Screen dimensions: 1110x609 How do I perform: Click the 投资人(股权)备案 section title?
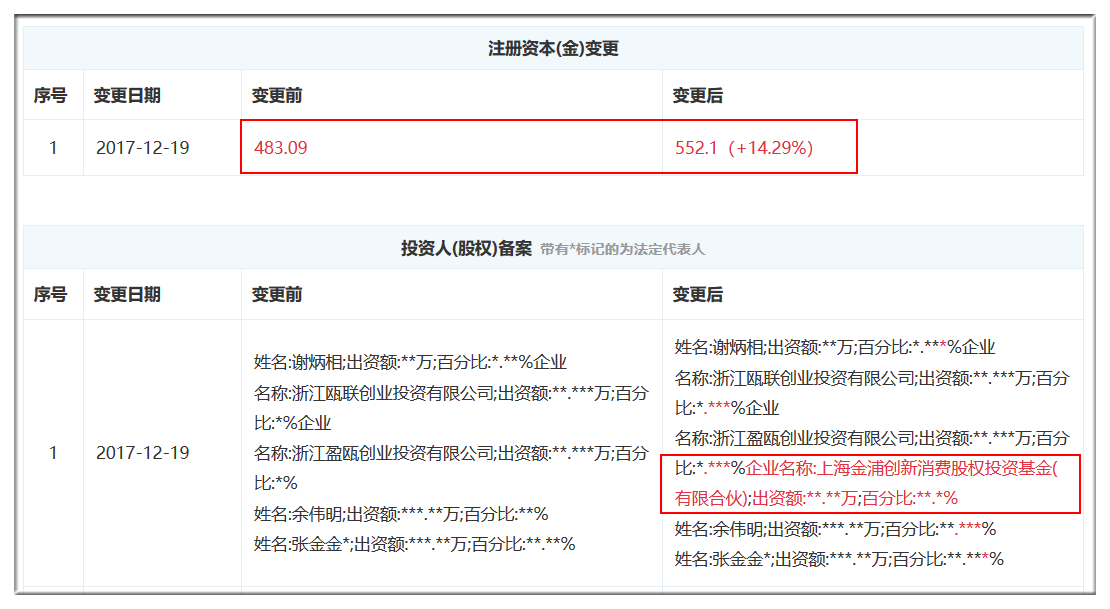pyautogui.click(x=466, y=249)
